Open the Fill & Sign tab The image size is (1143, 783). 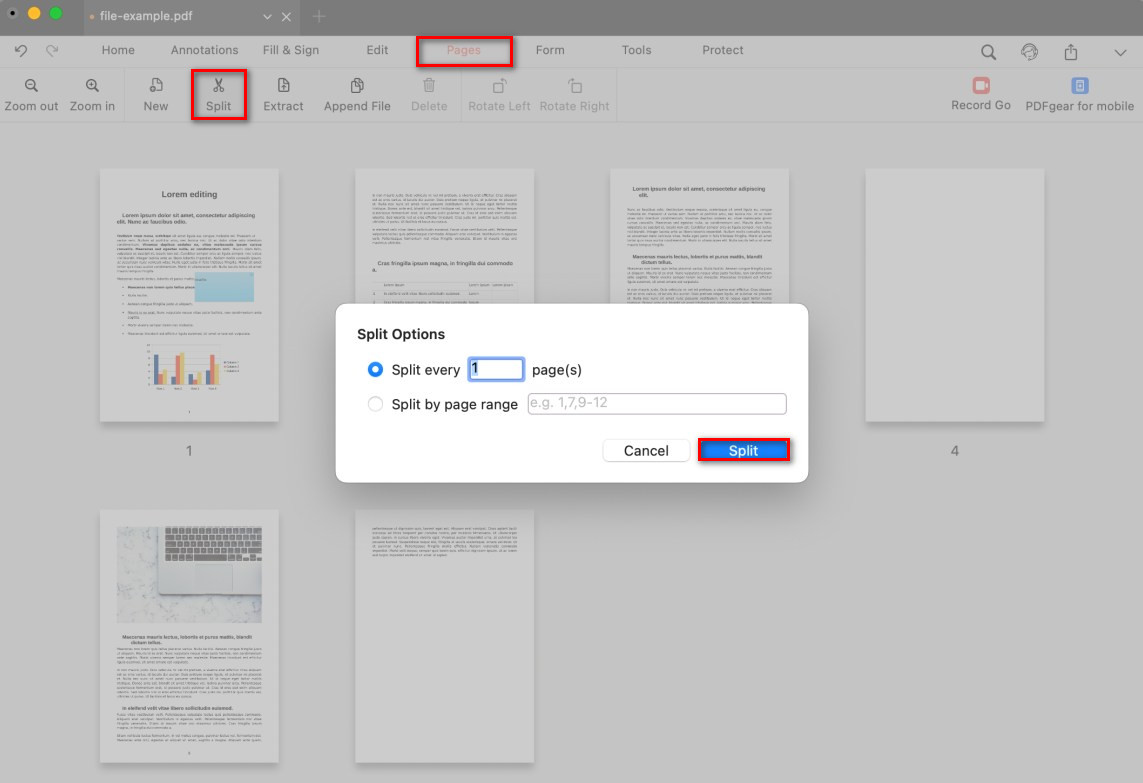point(291,50)
